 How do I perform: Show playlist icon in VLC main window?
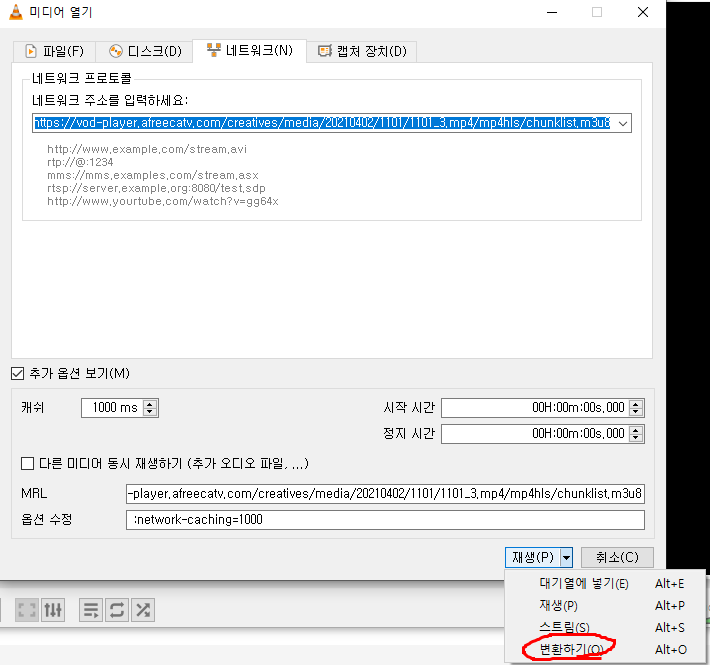pos(91,610)
